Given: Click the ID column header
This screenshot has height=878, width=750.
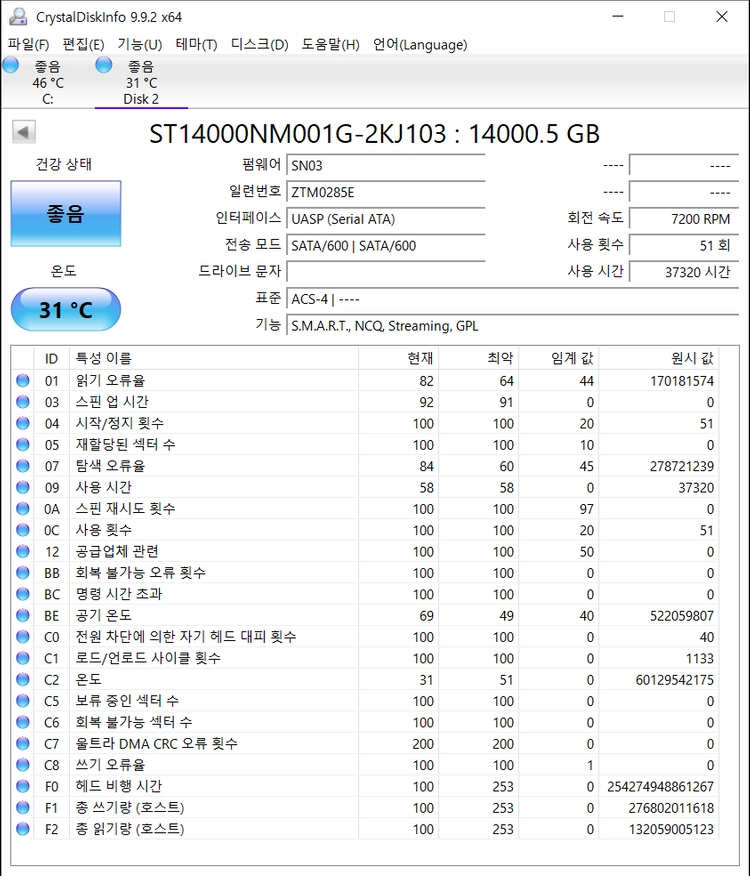Looking at the screenshot, I should [x=52, y=358].
